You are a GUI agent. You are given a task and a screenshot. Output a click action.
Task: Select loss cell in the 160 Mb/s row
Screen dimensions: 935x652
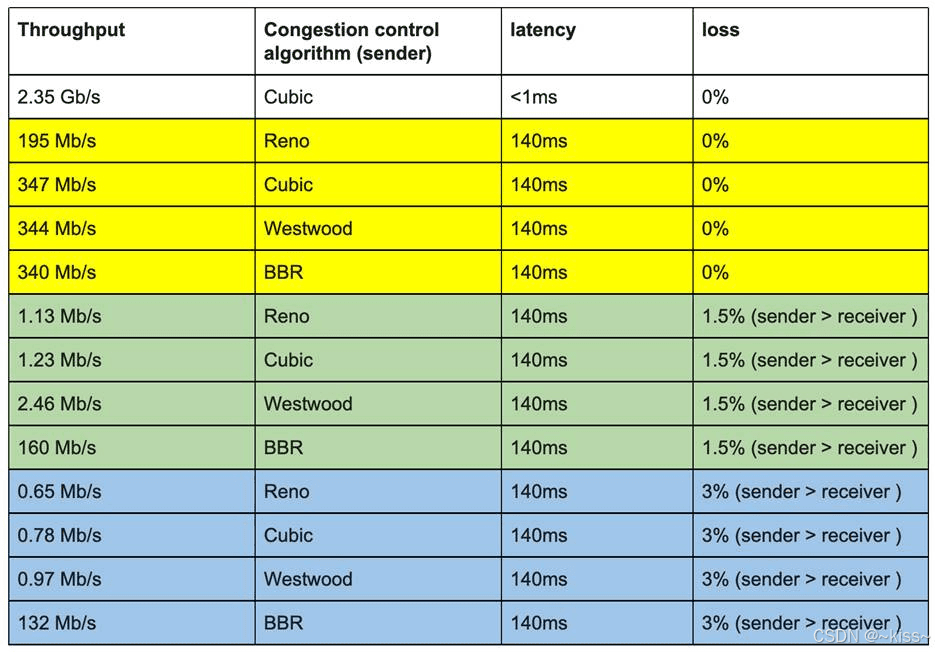[x=810, y=447]
